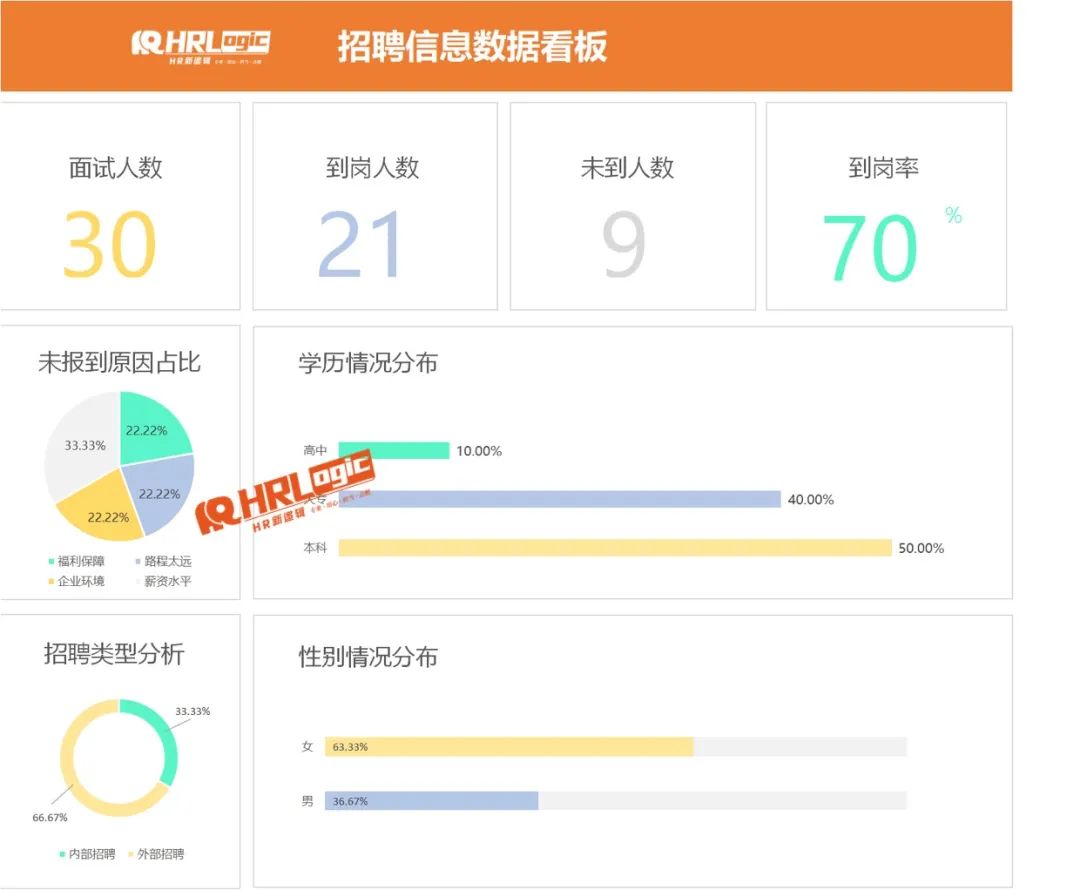Click the 10.00% bar value label

pyautogui.click(x=479, y=451)
